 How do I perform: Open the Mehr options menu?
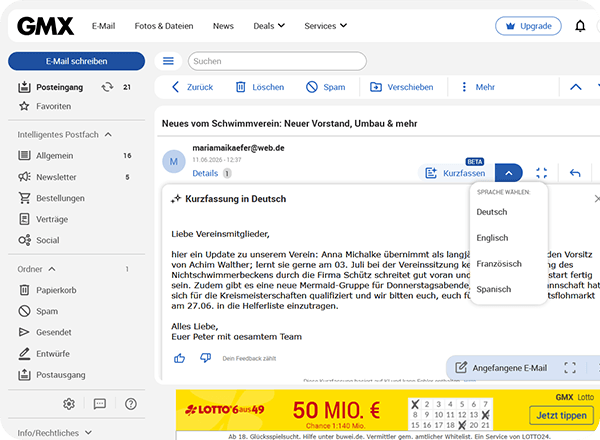[x=478, y=87]
